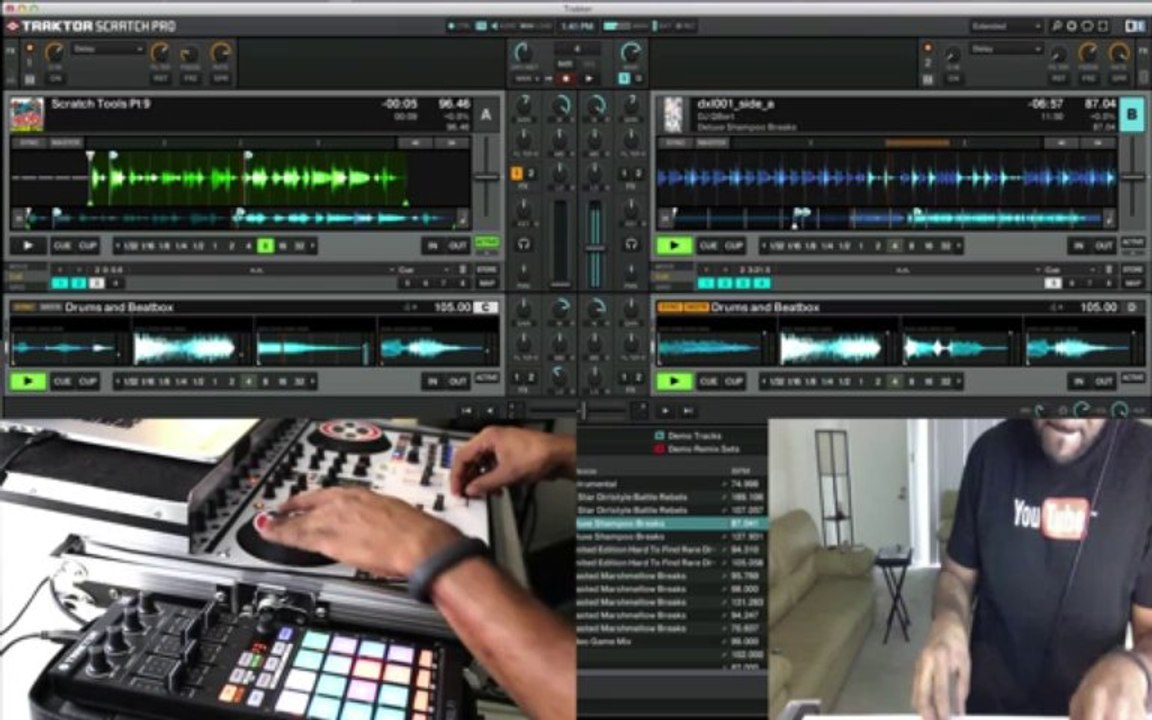
Task: Select the Game Mix row with BPM 99.000
Action: click(x=672, y=641)
